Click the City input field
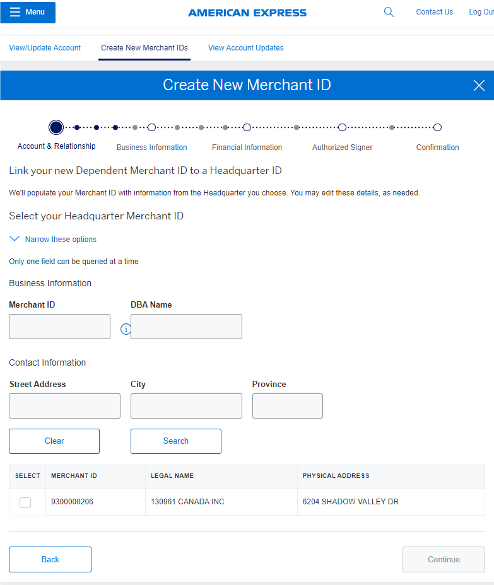This screenshot has height=585, width=494. click(x=186, y=406)
